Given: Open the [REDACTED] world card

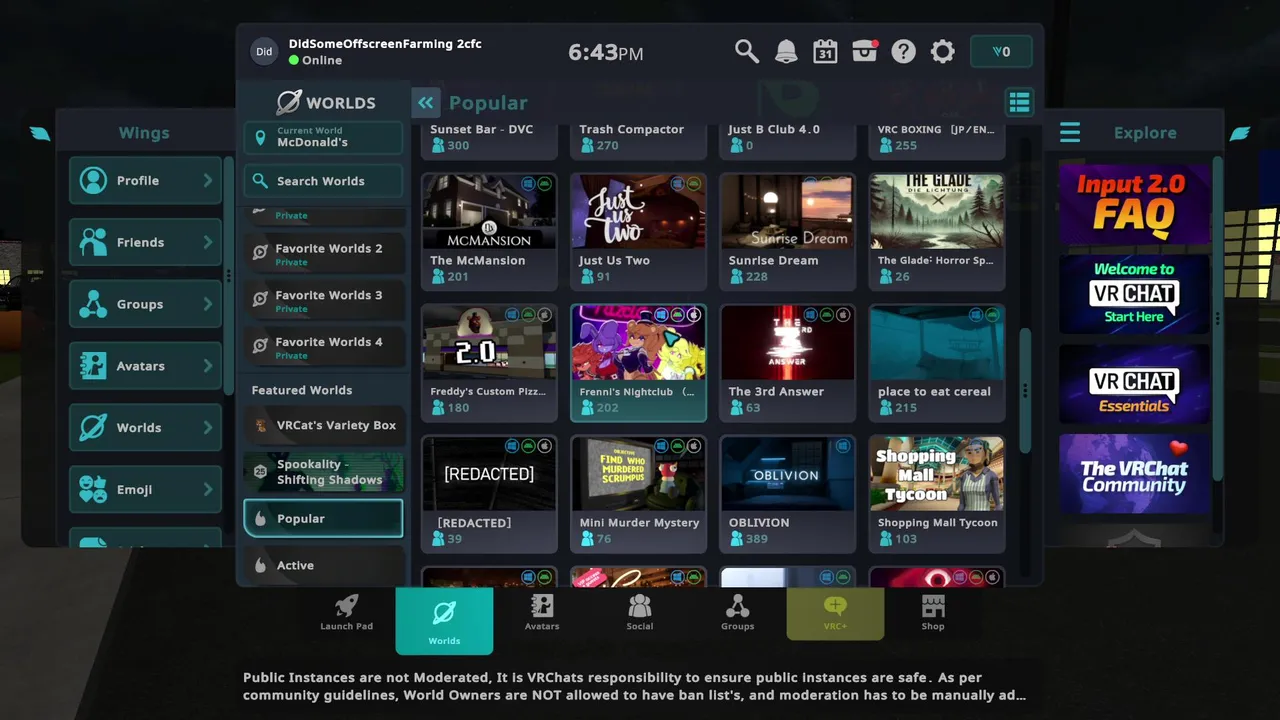Looking at the screenshot, I should click(x=489, y=493).
